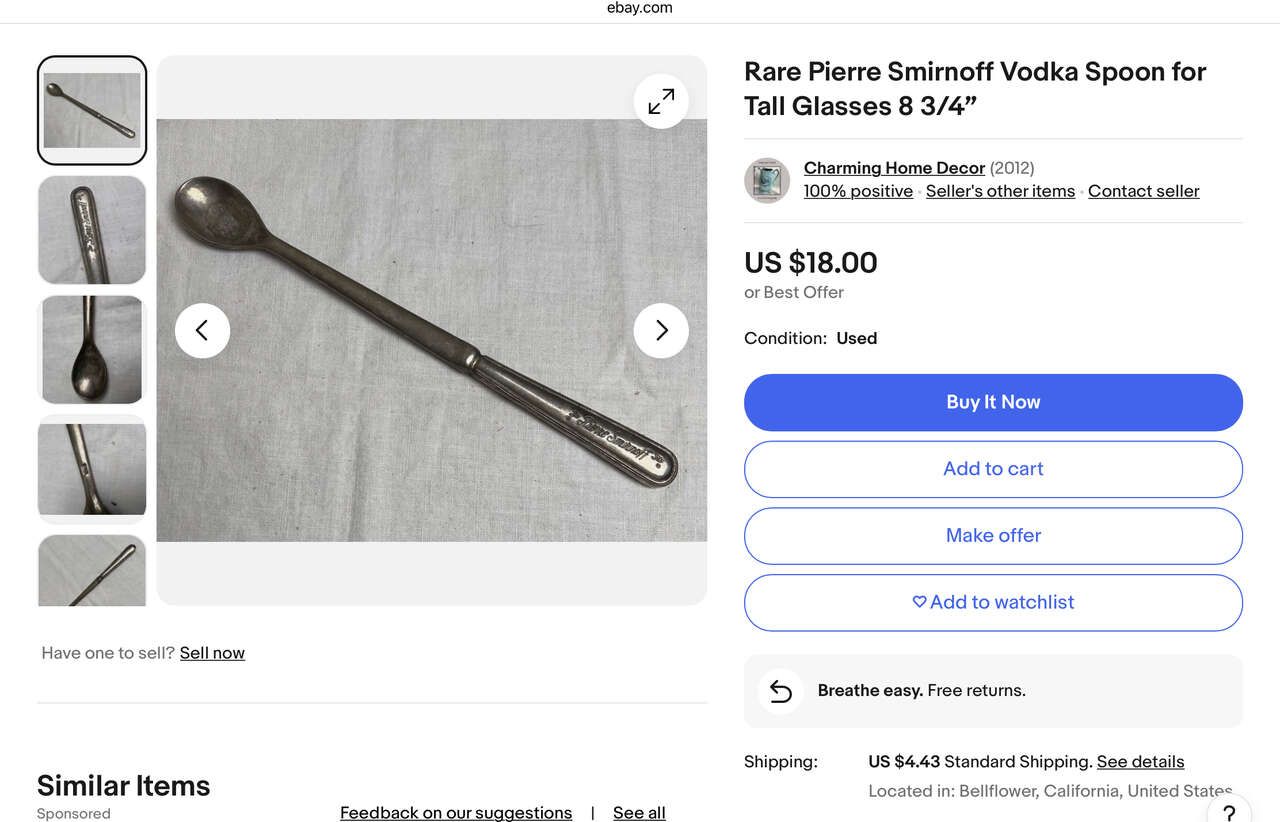Select the first spoon thumbnail

coord(92,110)
